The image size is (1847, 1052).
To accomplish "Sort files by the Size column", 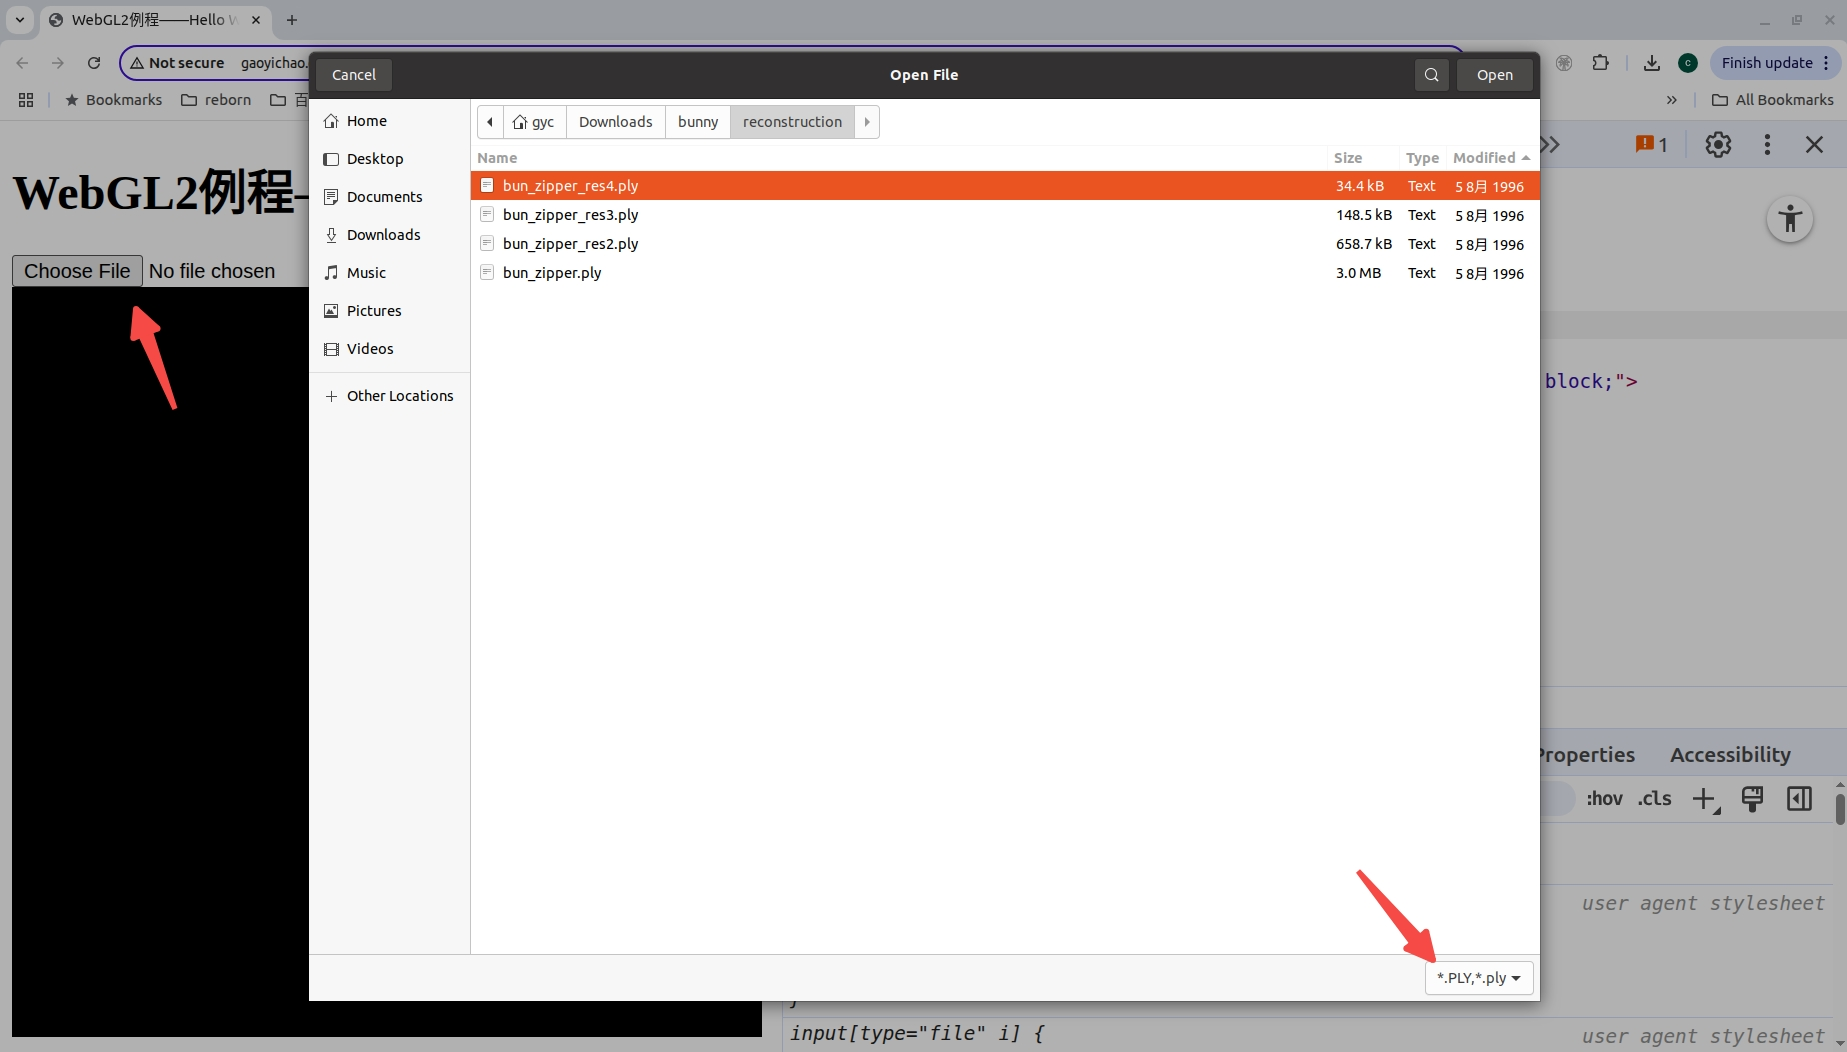I will (1348, 158).
